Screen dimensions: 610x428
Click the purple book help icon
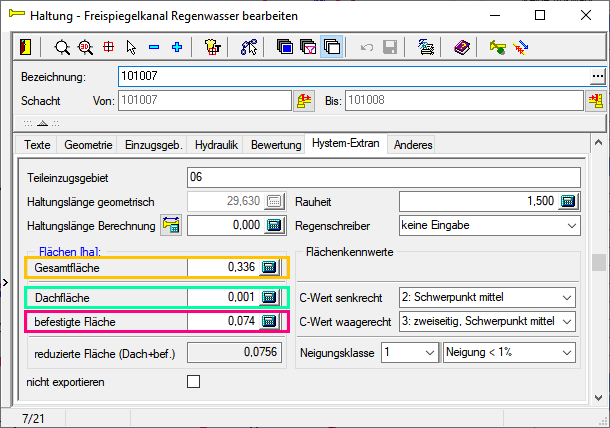461,47
